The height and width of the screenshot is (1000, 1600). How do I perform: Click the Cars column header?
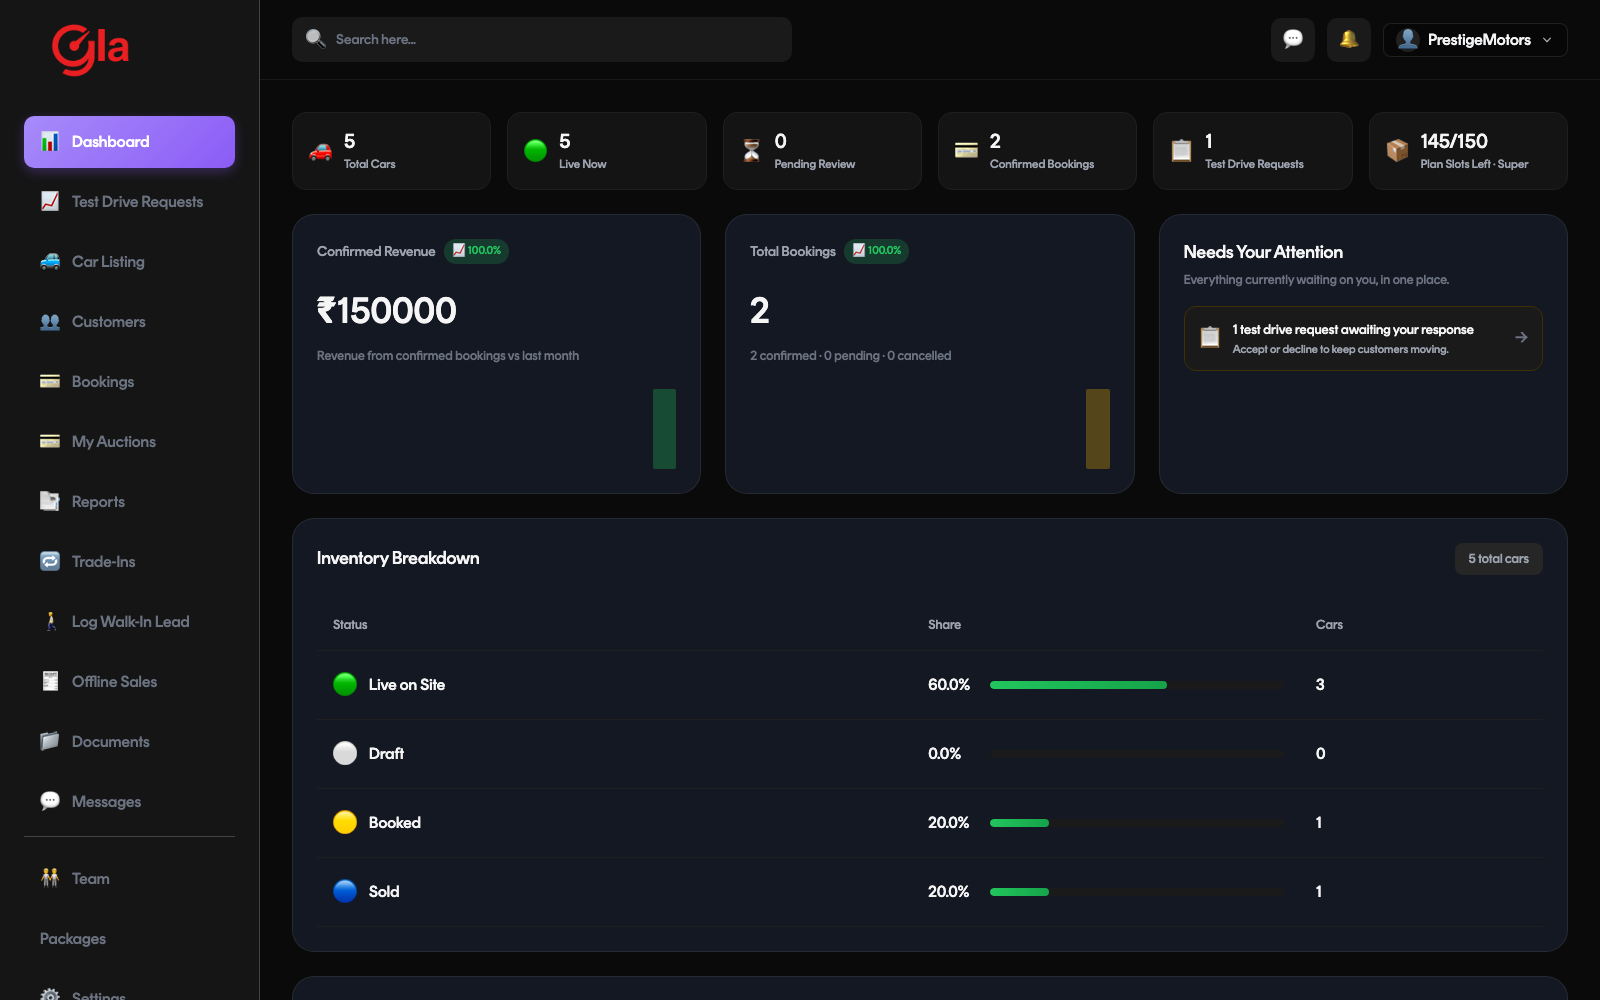(x=1329, y=625)
